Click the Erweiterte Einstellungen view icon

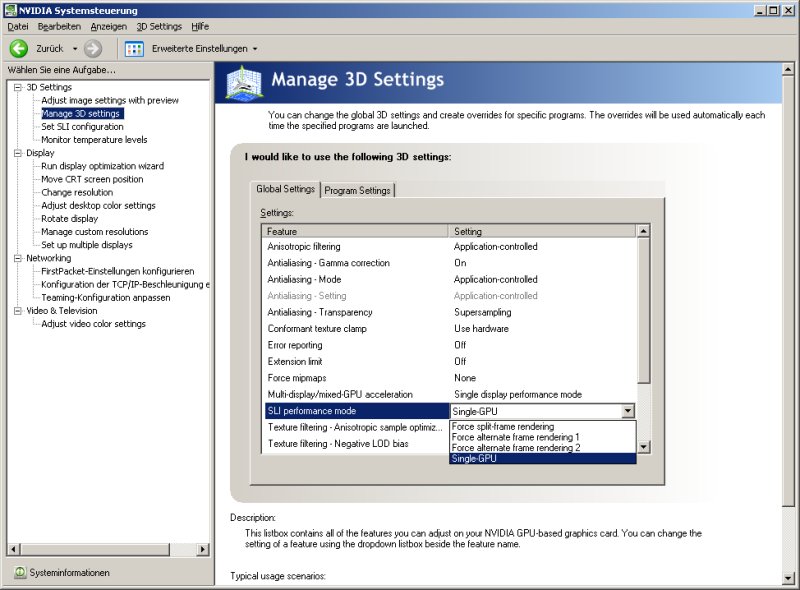[134, 49]
